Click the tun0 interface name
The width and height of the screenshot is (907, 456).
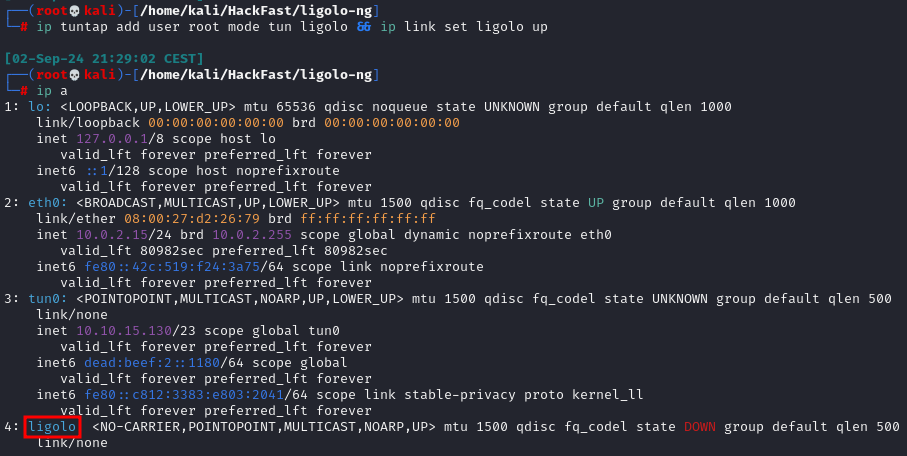[48, 299]
